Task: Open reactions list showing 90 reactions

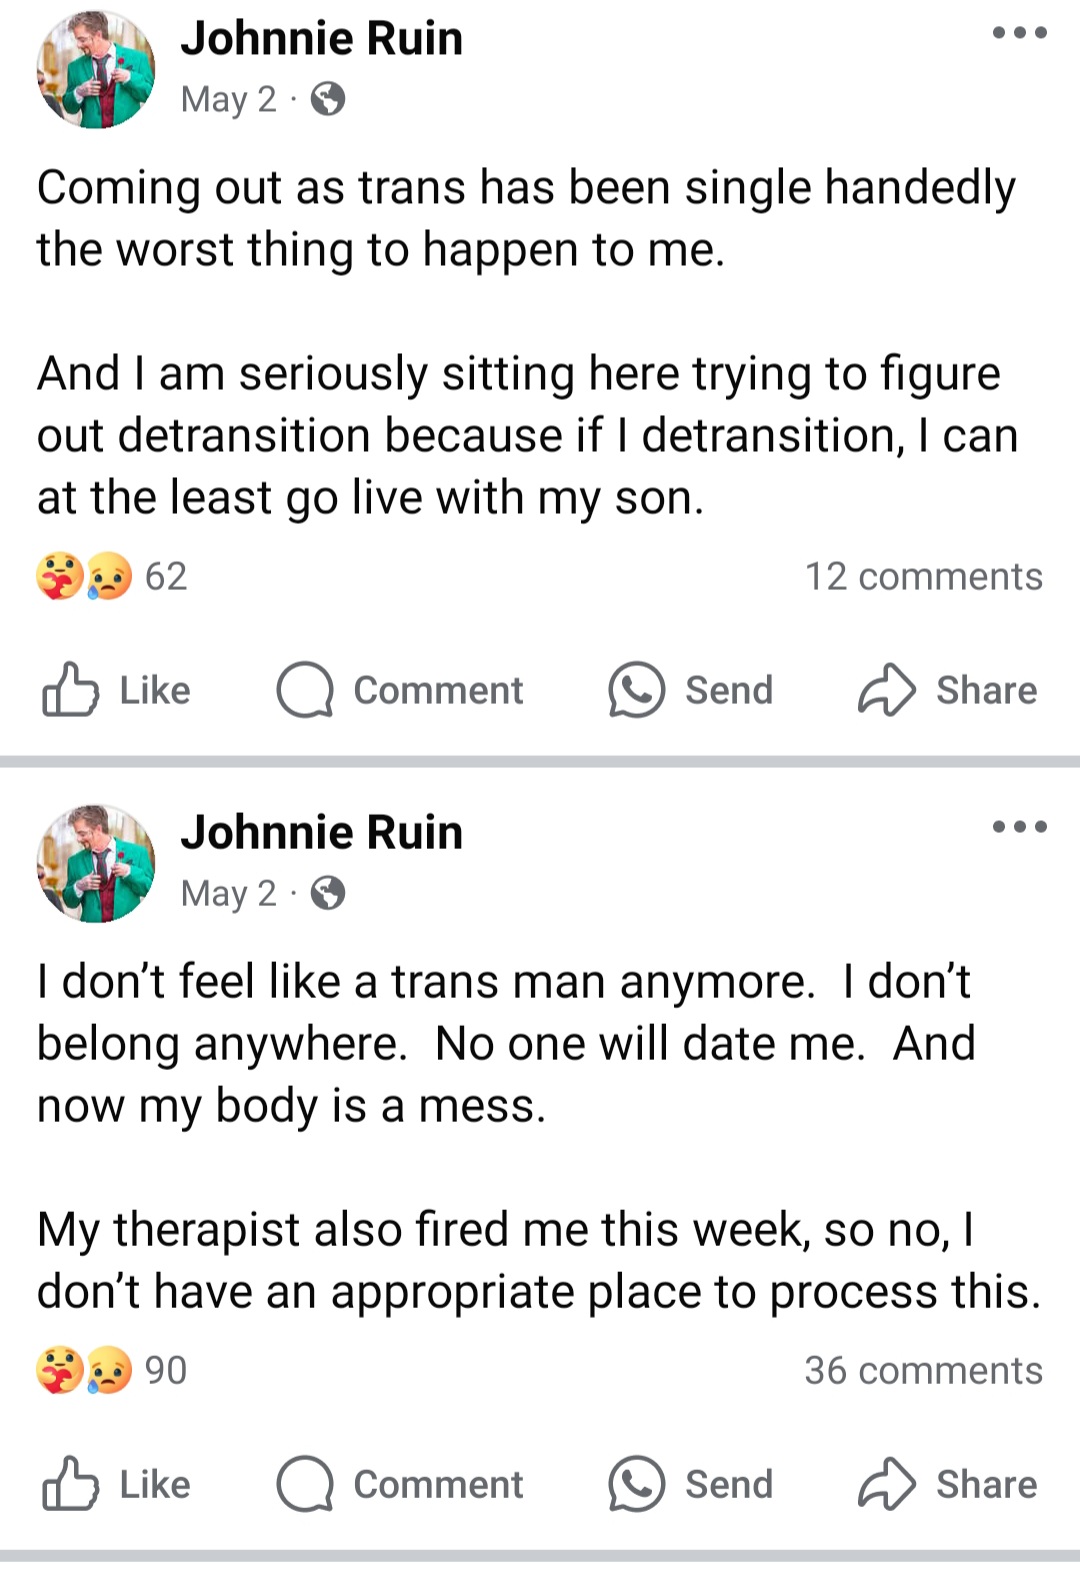Action: (112, 1371)
